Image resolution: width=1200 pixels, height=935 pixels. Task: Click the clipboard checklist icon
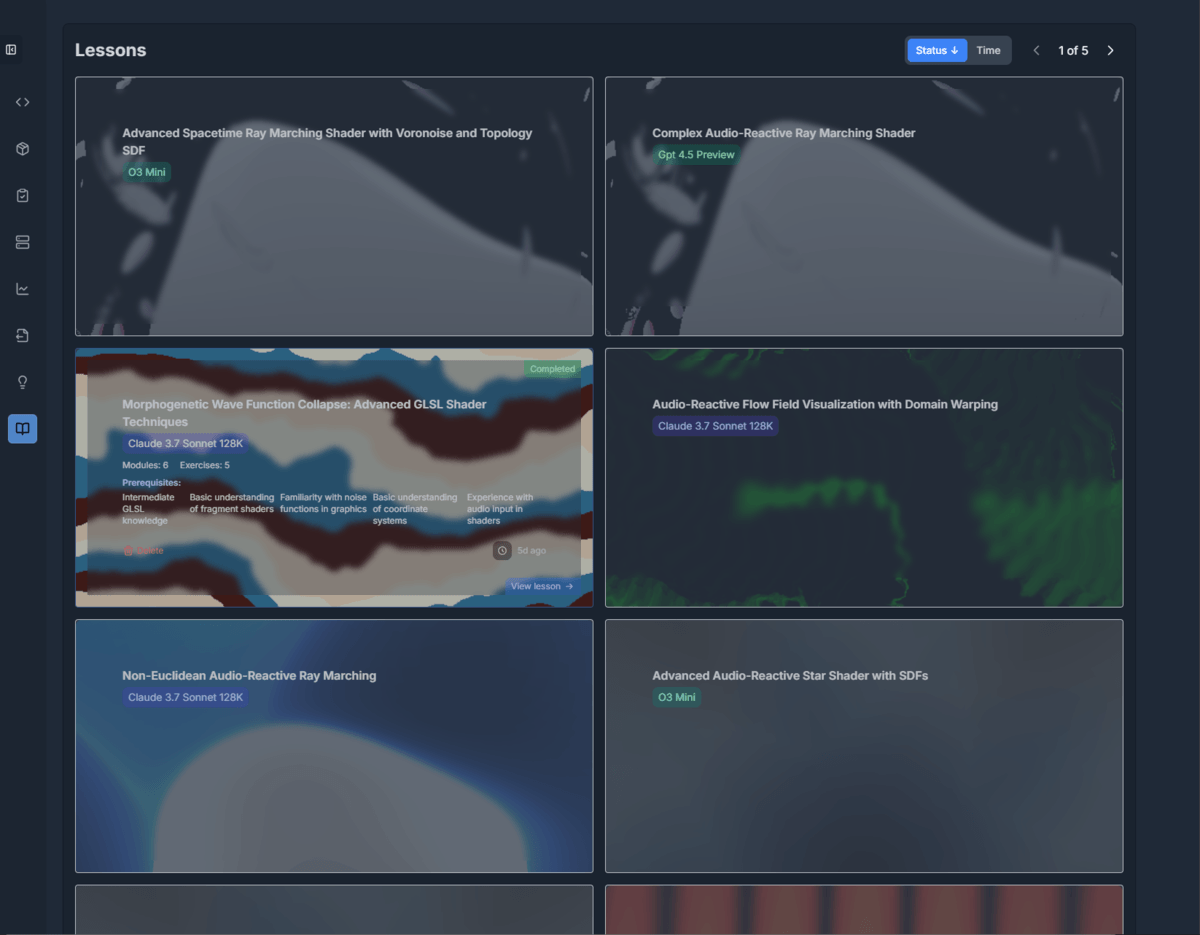[22, 195]
